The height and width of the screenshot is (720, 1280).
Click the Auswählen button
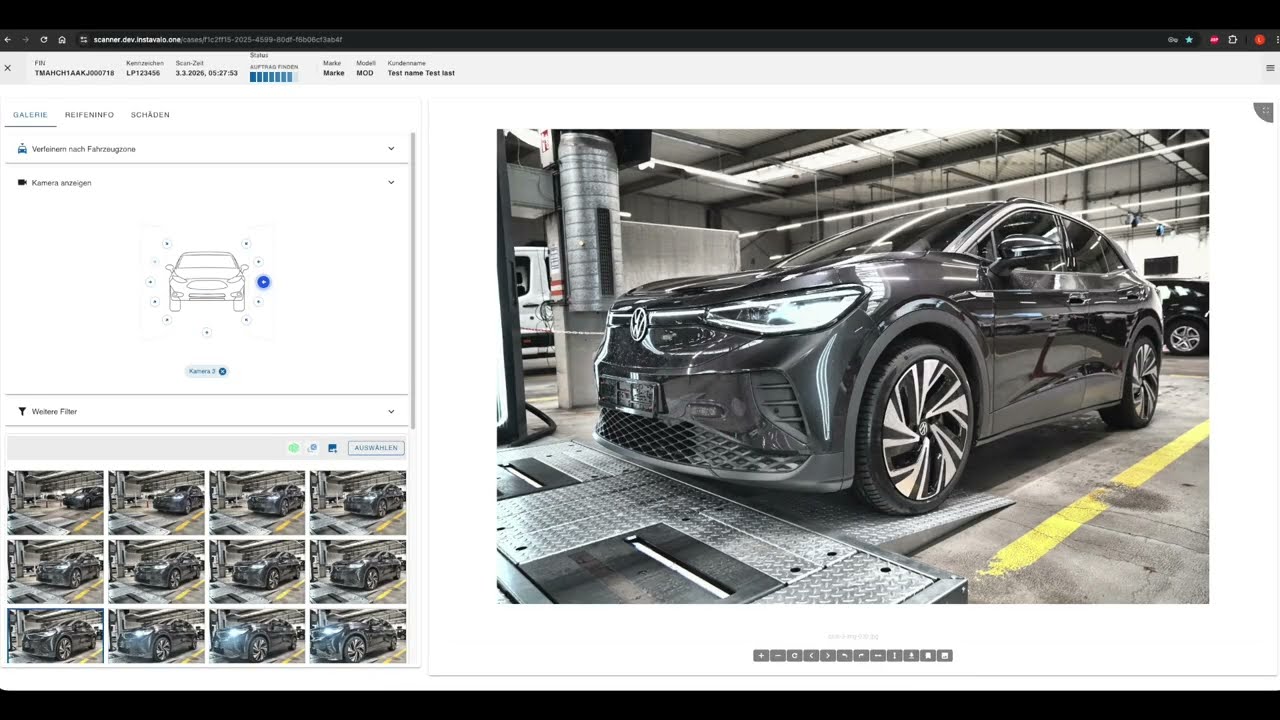tap(376, 448)
